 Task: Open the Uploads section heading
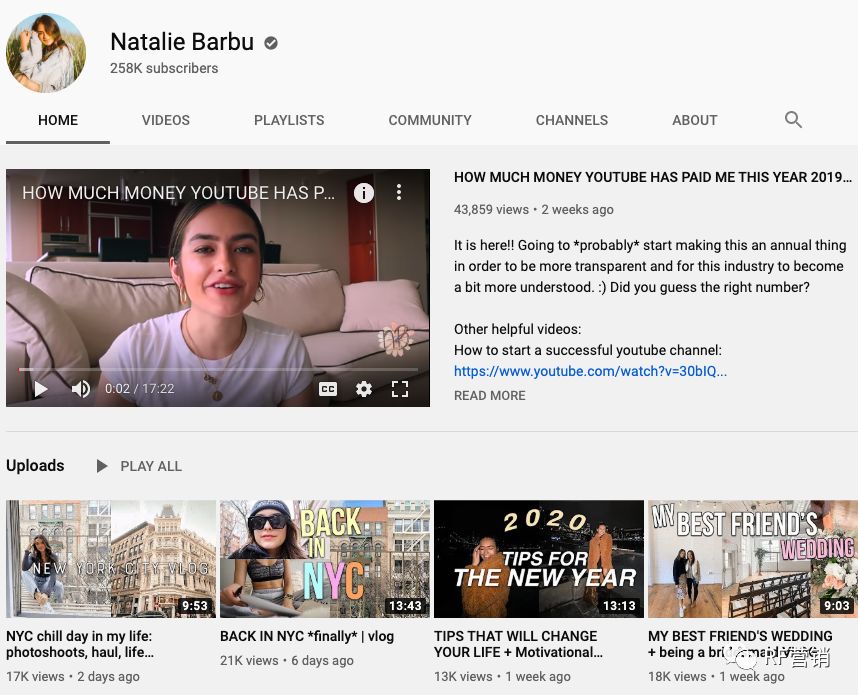tap(35, 466)
